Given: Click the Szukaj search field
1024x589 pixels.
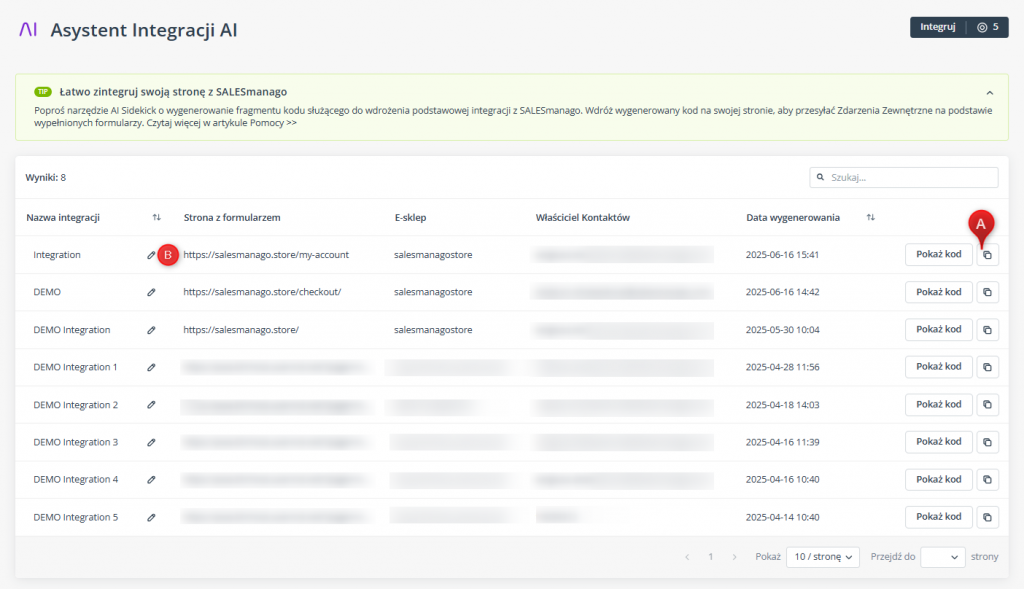Looking at the screenshot, I should click(904, 177).
